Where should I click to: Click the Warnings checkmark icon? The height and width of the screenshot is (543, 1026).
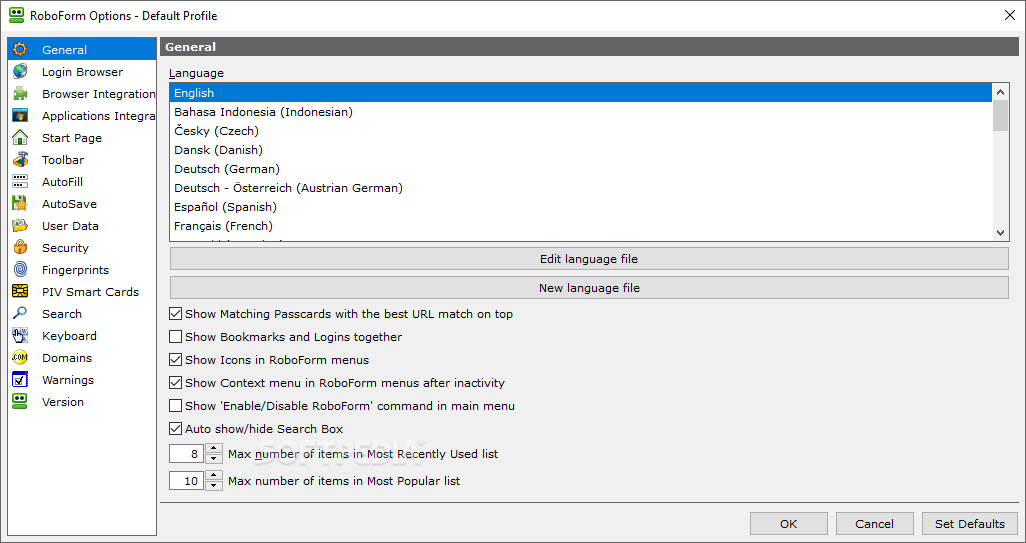(20, 380)
